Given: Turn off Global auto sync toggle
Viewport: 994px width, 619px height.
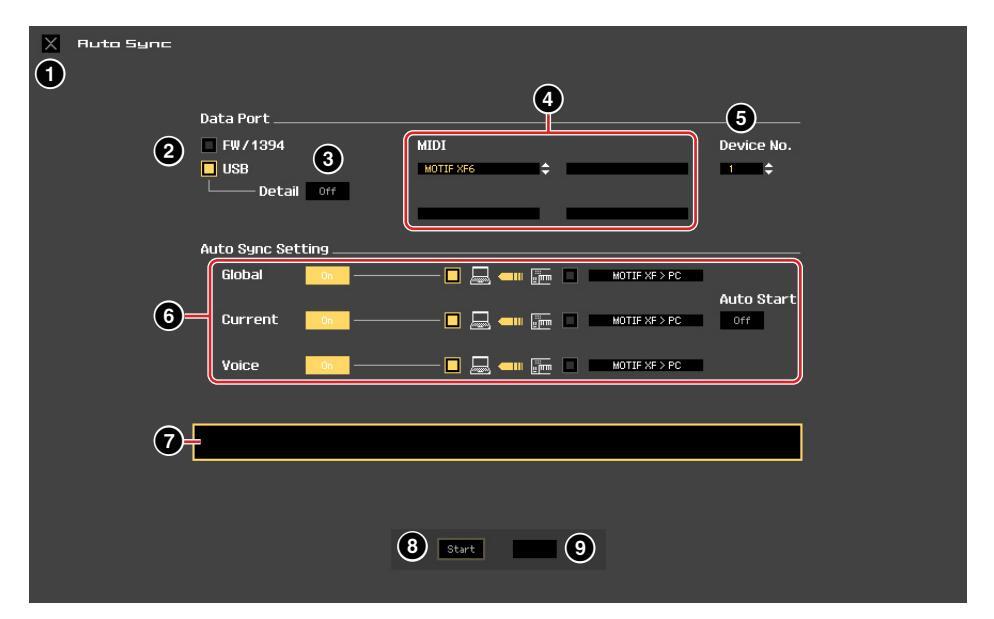Looking at the screenshot, I should click(327, 276).
